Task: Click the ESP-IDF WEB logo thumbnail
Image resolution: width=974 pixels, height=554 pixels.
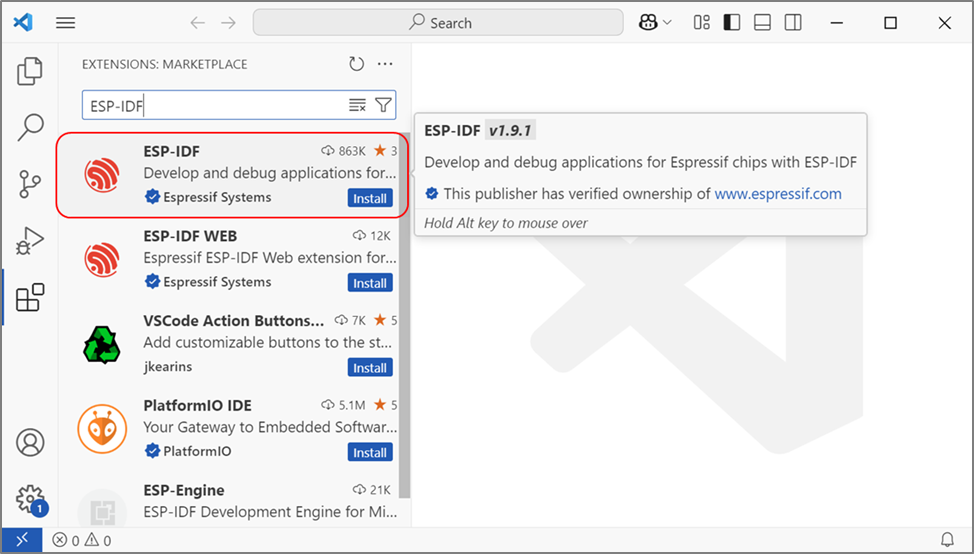Action: point(102,259)
